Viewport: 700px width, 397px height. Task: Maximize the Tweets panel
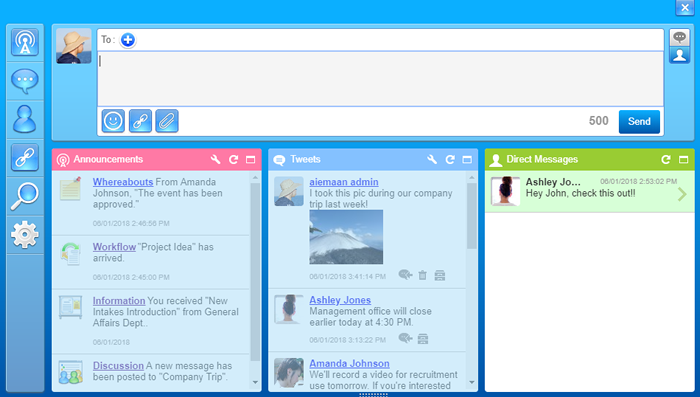pyautogui.click(x=467, y=159)
